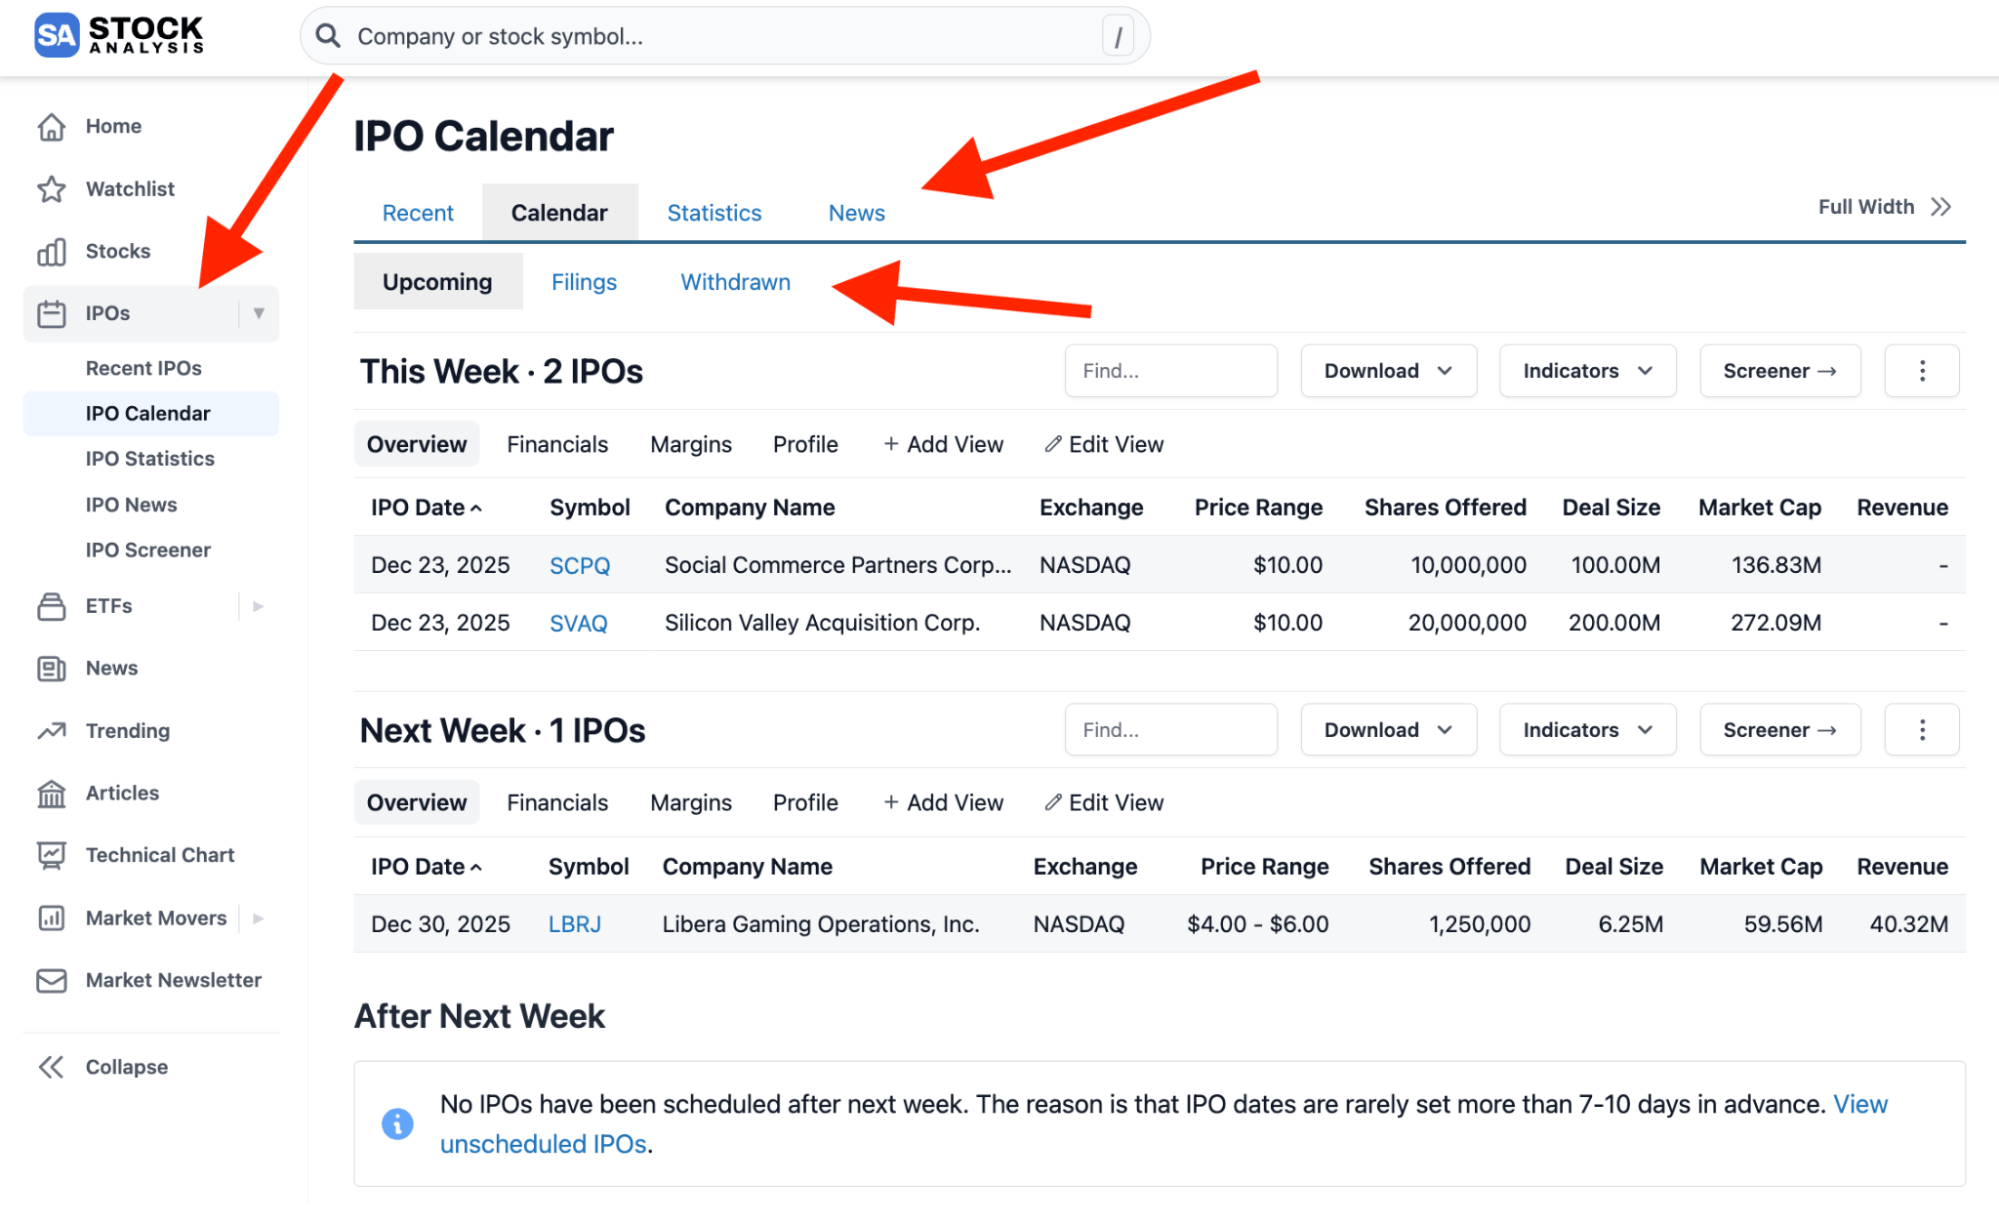Viewport: 1999px width, 1205px height.
Task: Open Technical Chart via its icon
Action: [51, 855]
